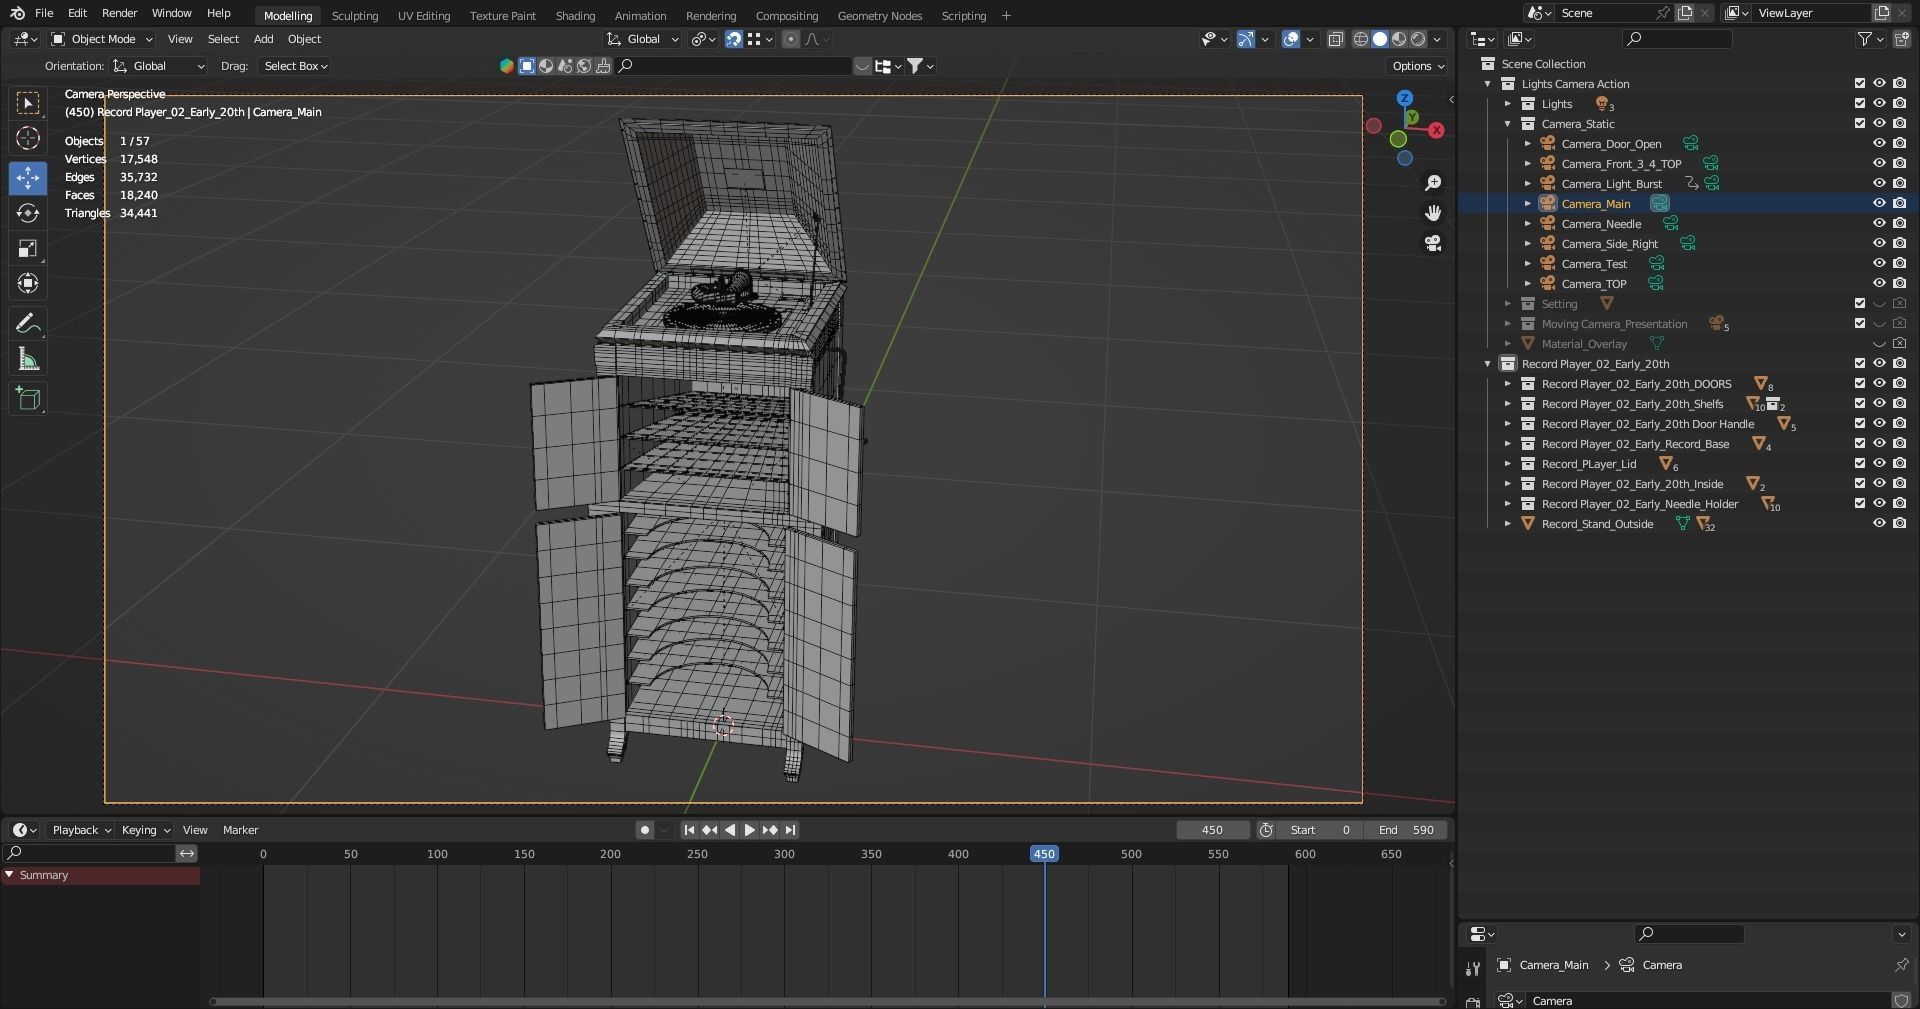1920x1009 pixels.
Task: Select the Measure tool
Action: [x=28, y=360]
